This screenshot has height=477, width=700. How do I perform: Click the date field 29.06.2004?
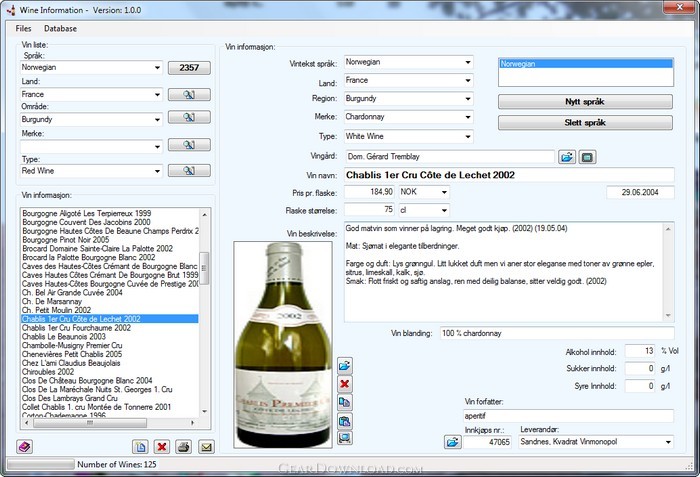(640, 192)
